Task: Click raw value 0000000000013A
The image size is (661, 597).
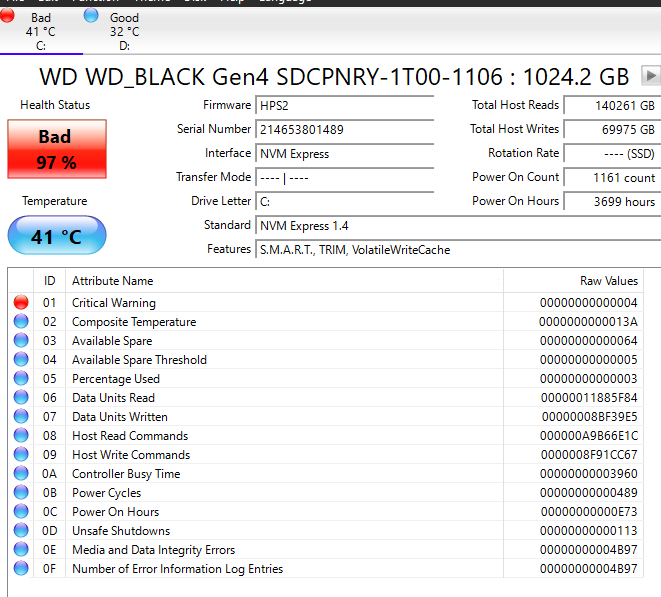Action: tap(588, 322)
